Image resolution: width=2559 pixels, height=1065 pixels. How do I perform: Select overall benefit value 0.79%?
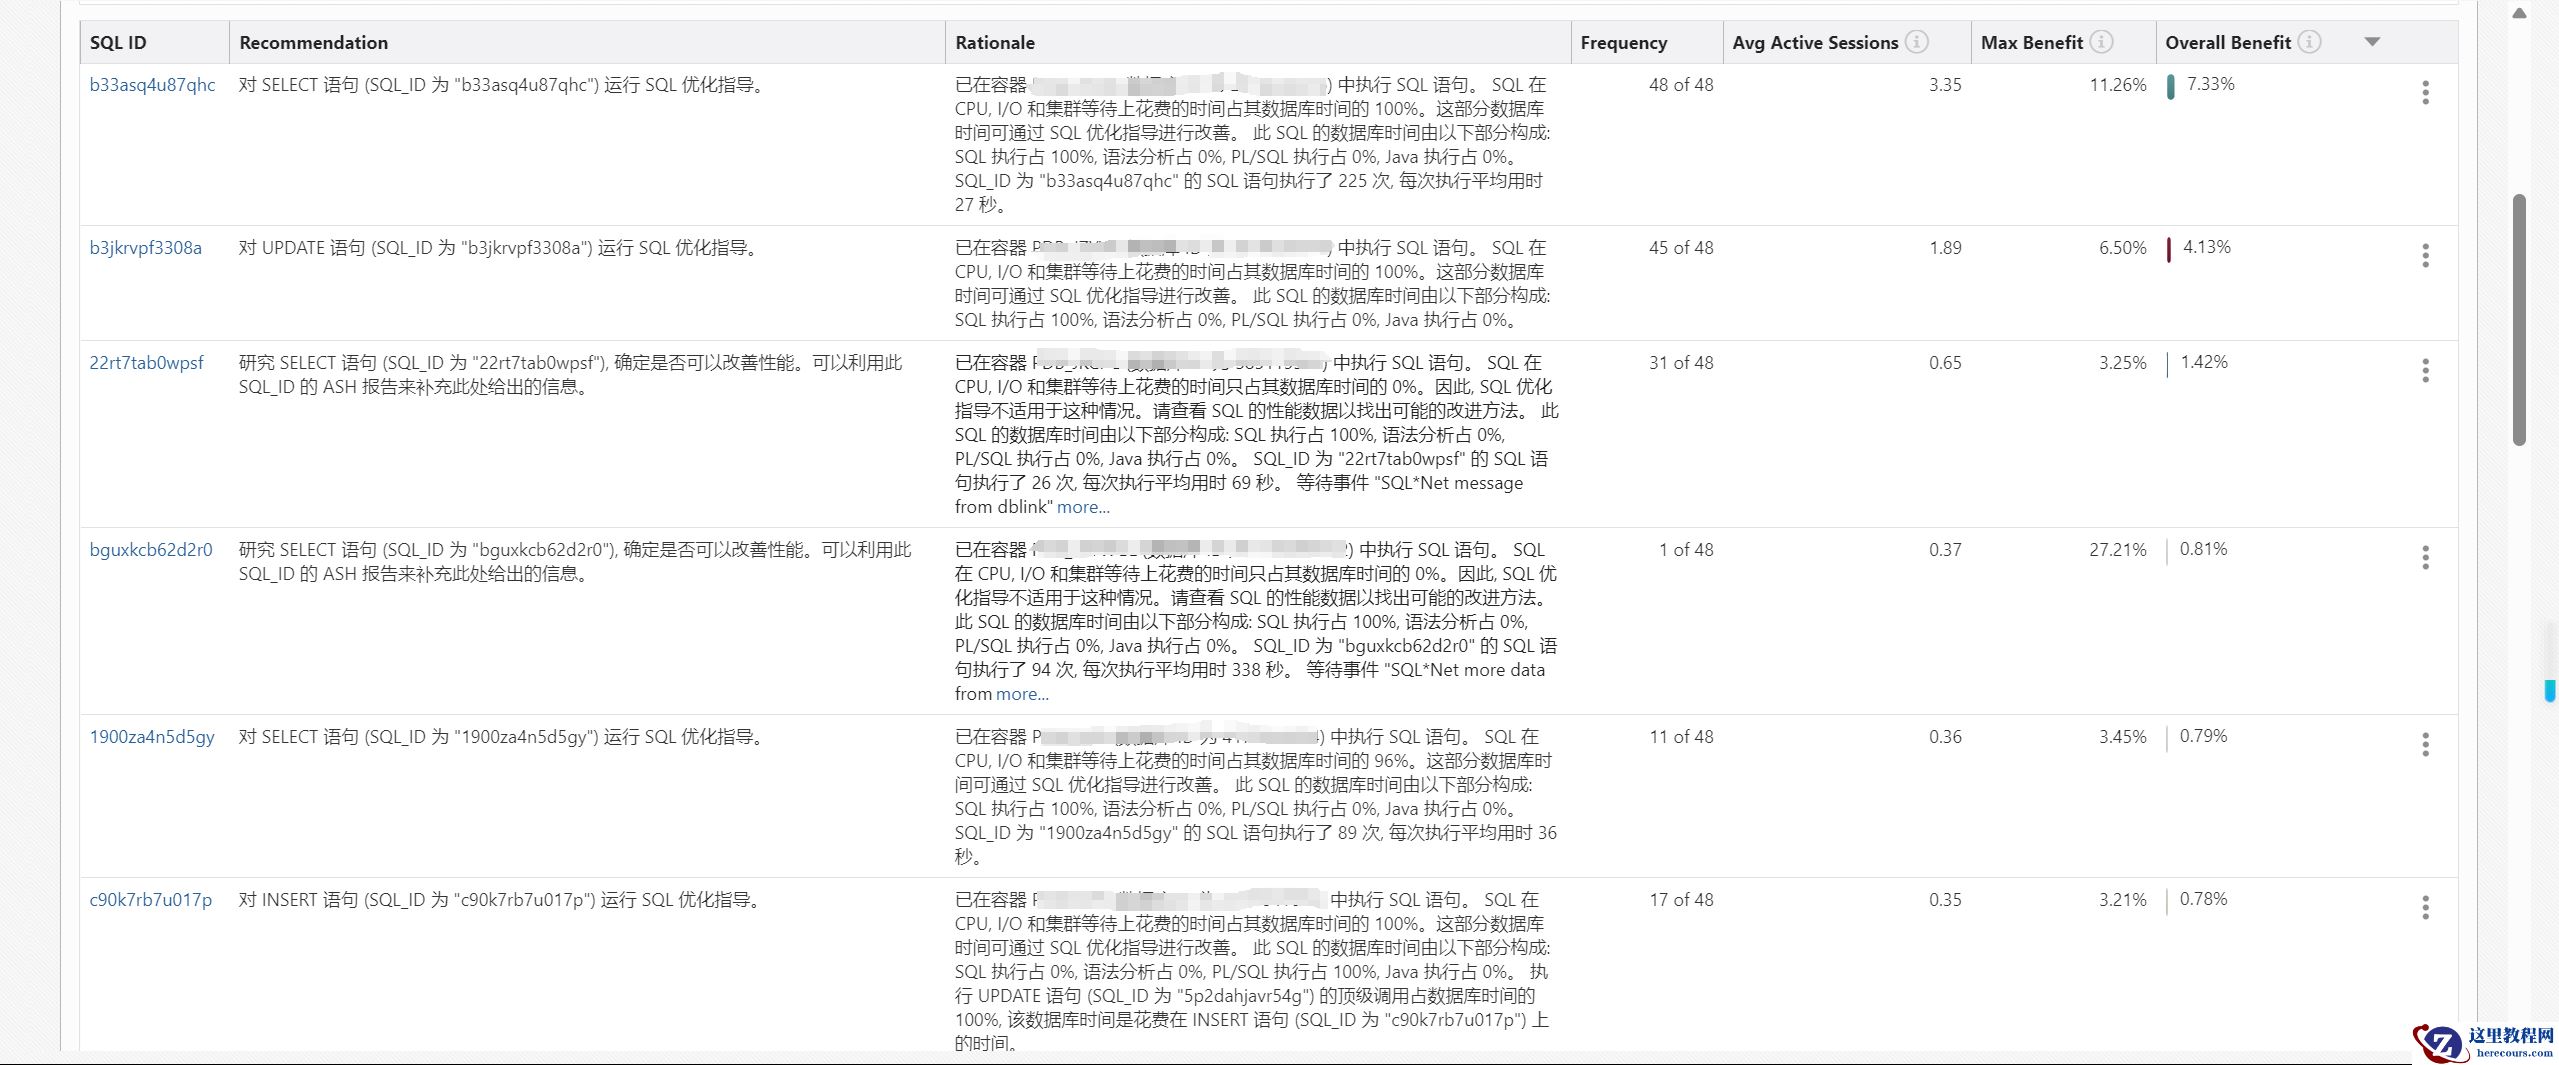[x=2203, y=736]
